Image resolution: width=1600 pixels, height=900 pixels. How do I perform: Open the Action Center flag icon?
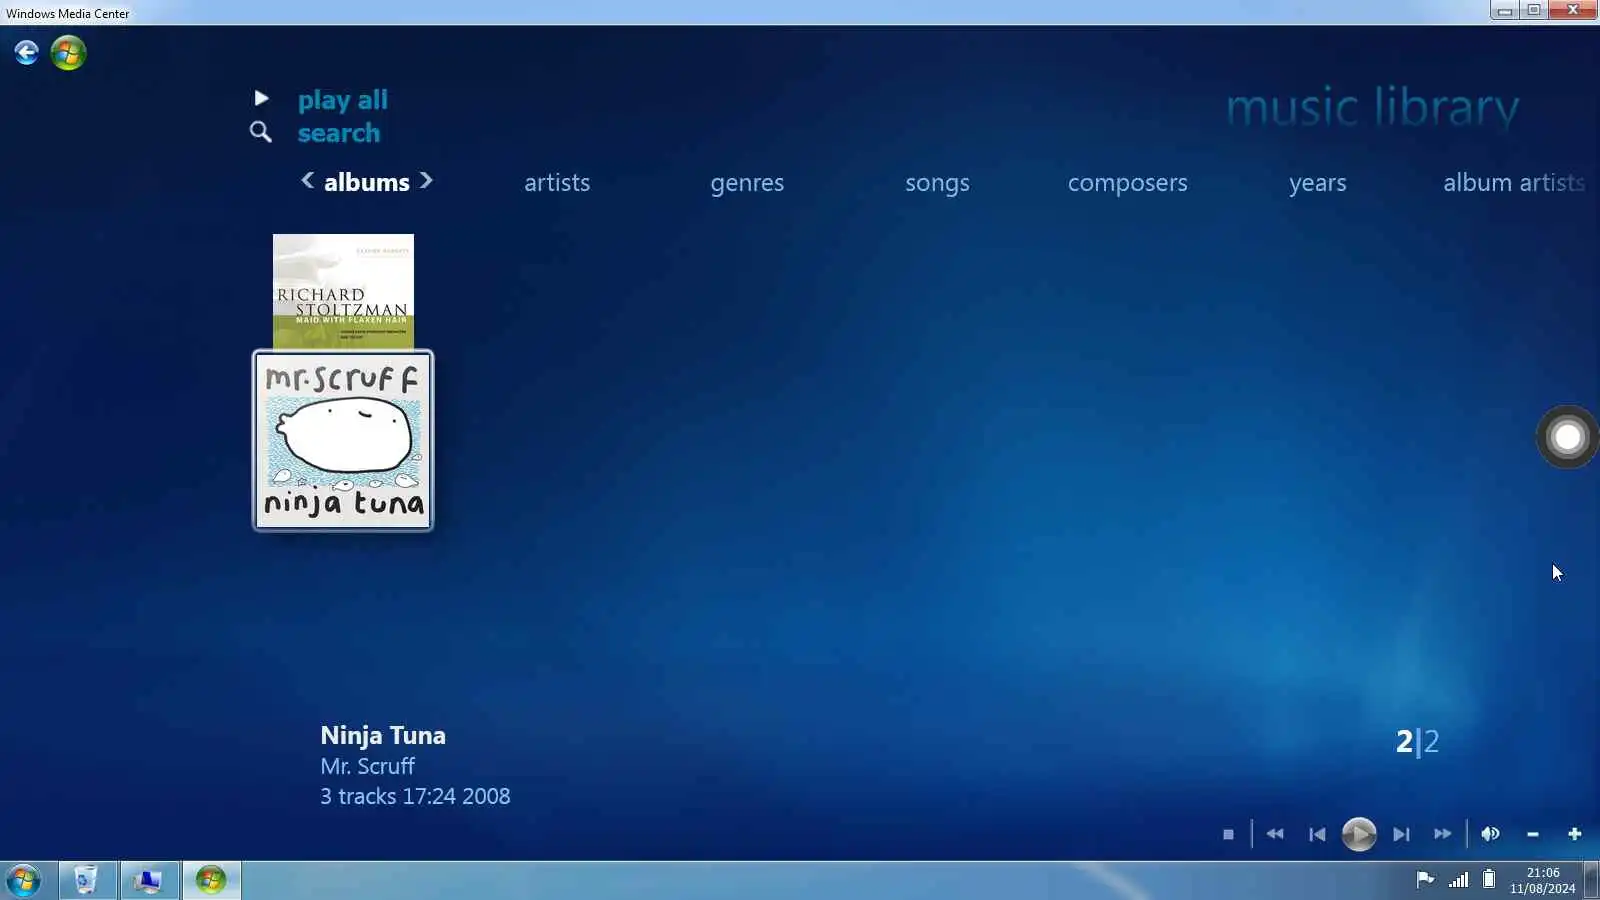(1425, 880)
